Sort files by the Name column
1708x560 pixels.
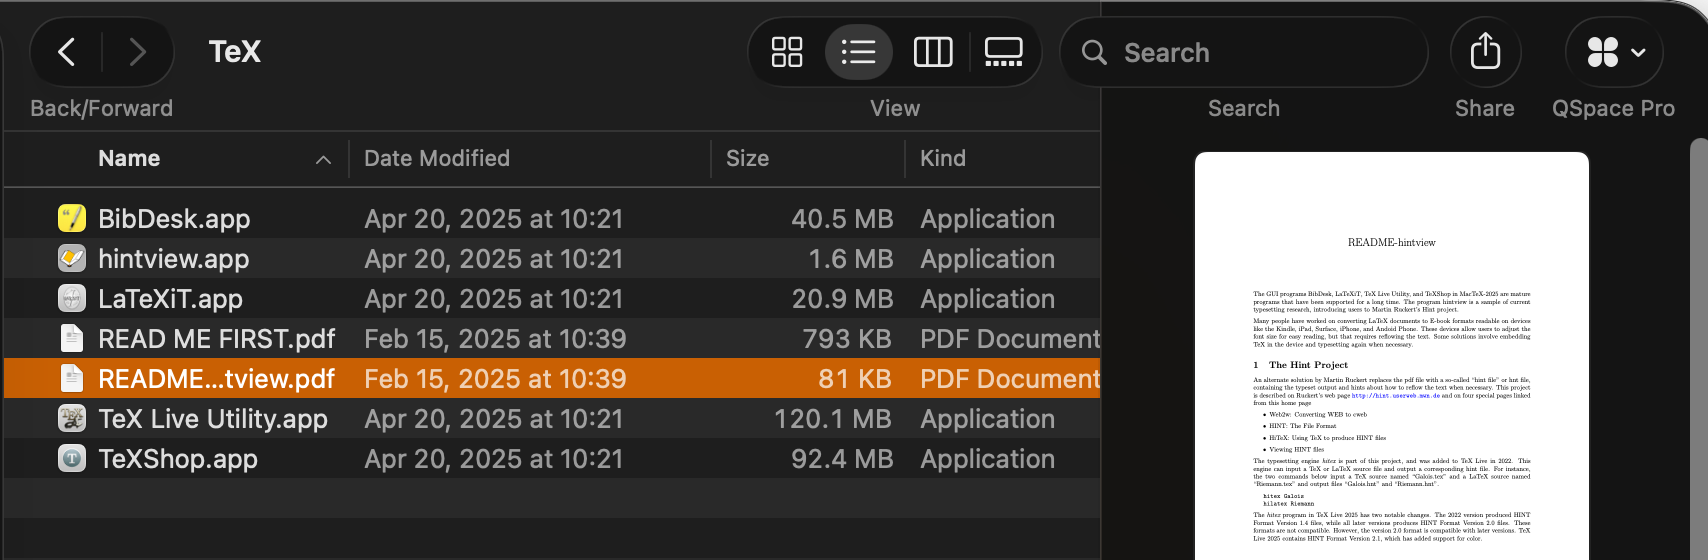click(x=129, y=159)
